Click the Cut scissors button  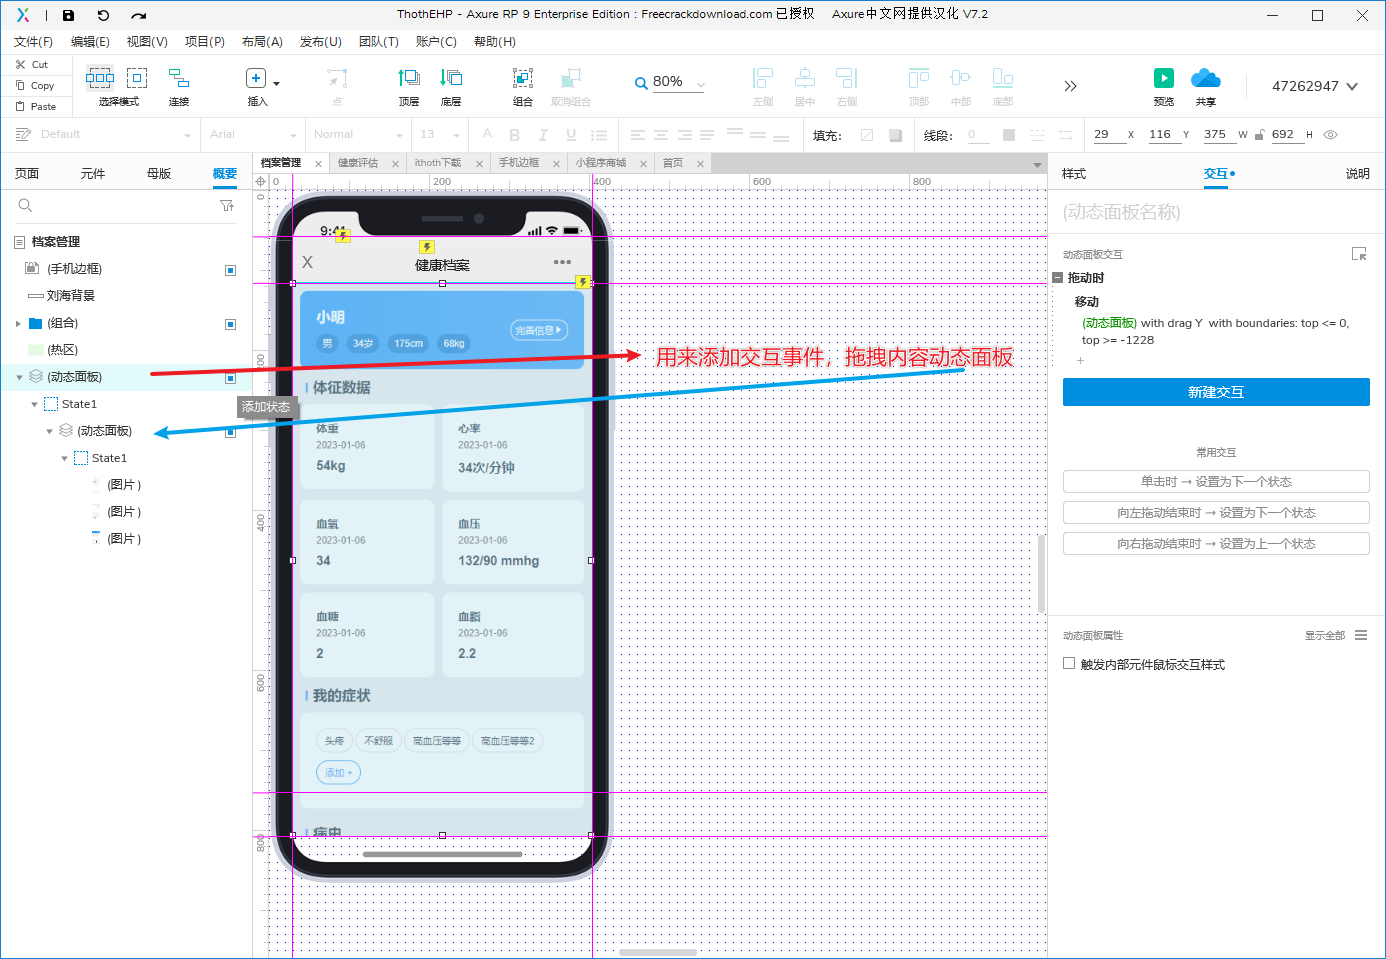[31, 64]
